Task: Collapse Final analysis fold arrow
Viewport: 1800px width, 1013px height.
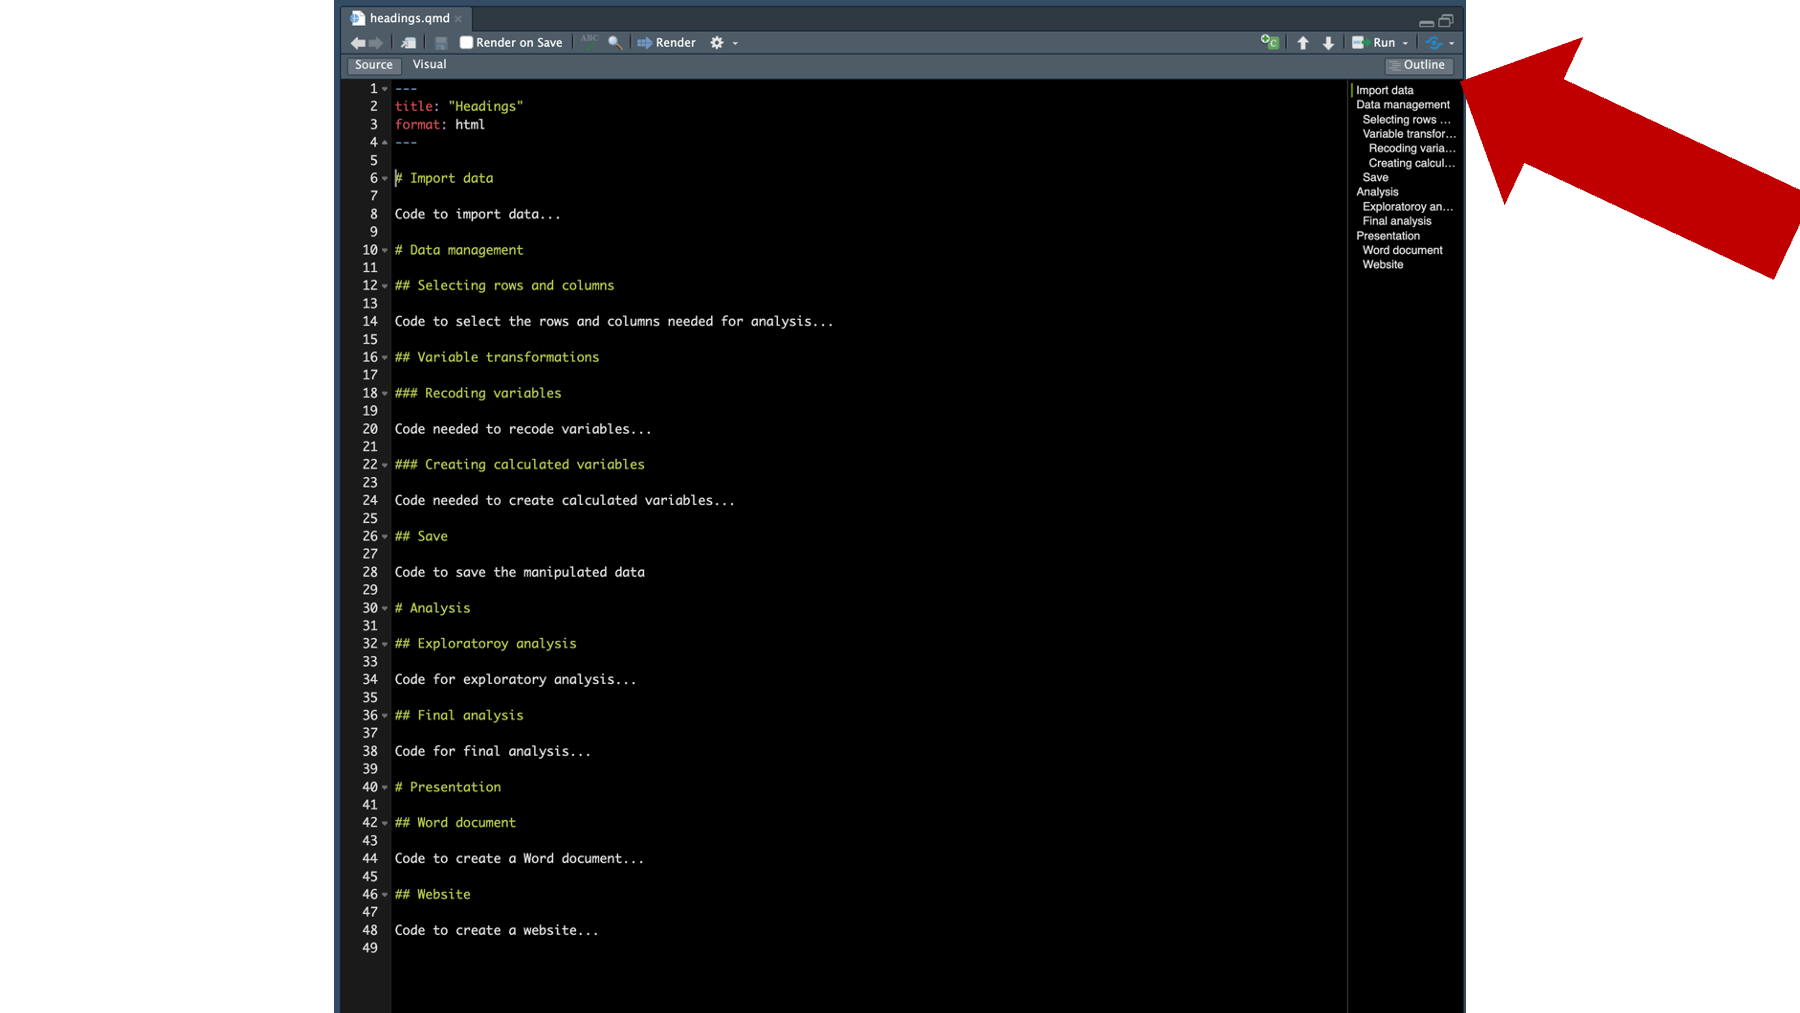Action: tap(385, 716)
